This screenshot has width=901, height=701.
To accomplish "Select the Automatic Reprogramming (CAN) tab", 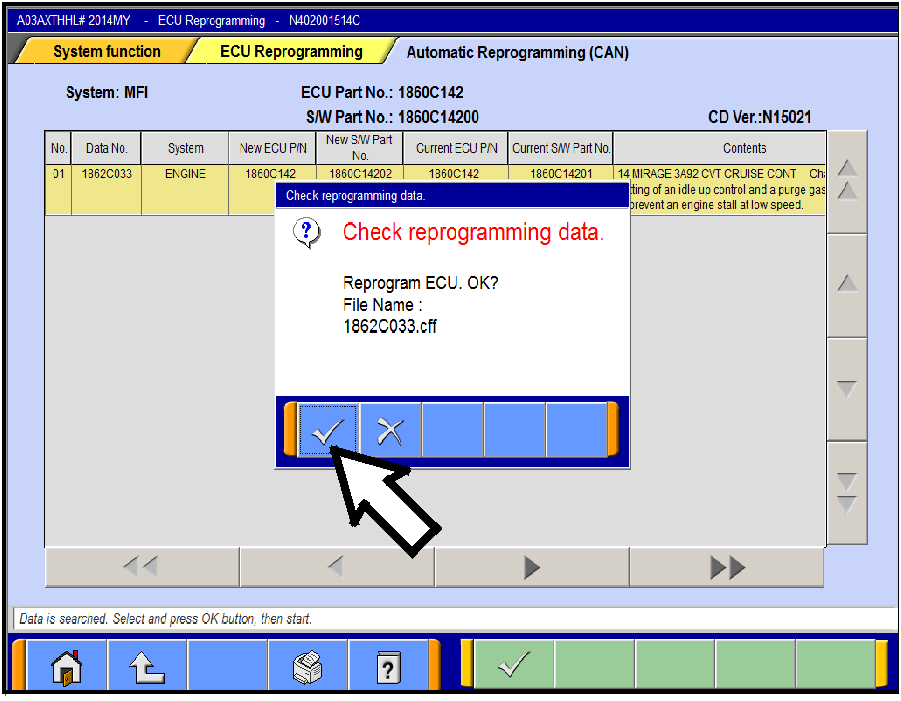I will (x=517, y=52).
